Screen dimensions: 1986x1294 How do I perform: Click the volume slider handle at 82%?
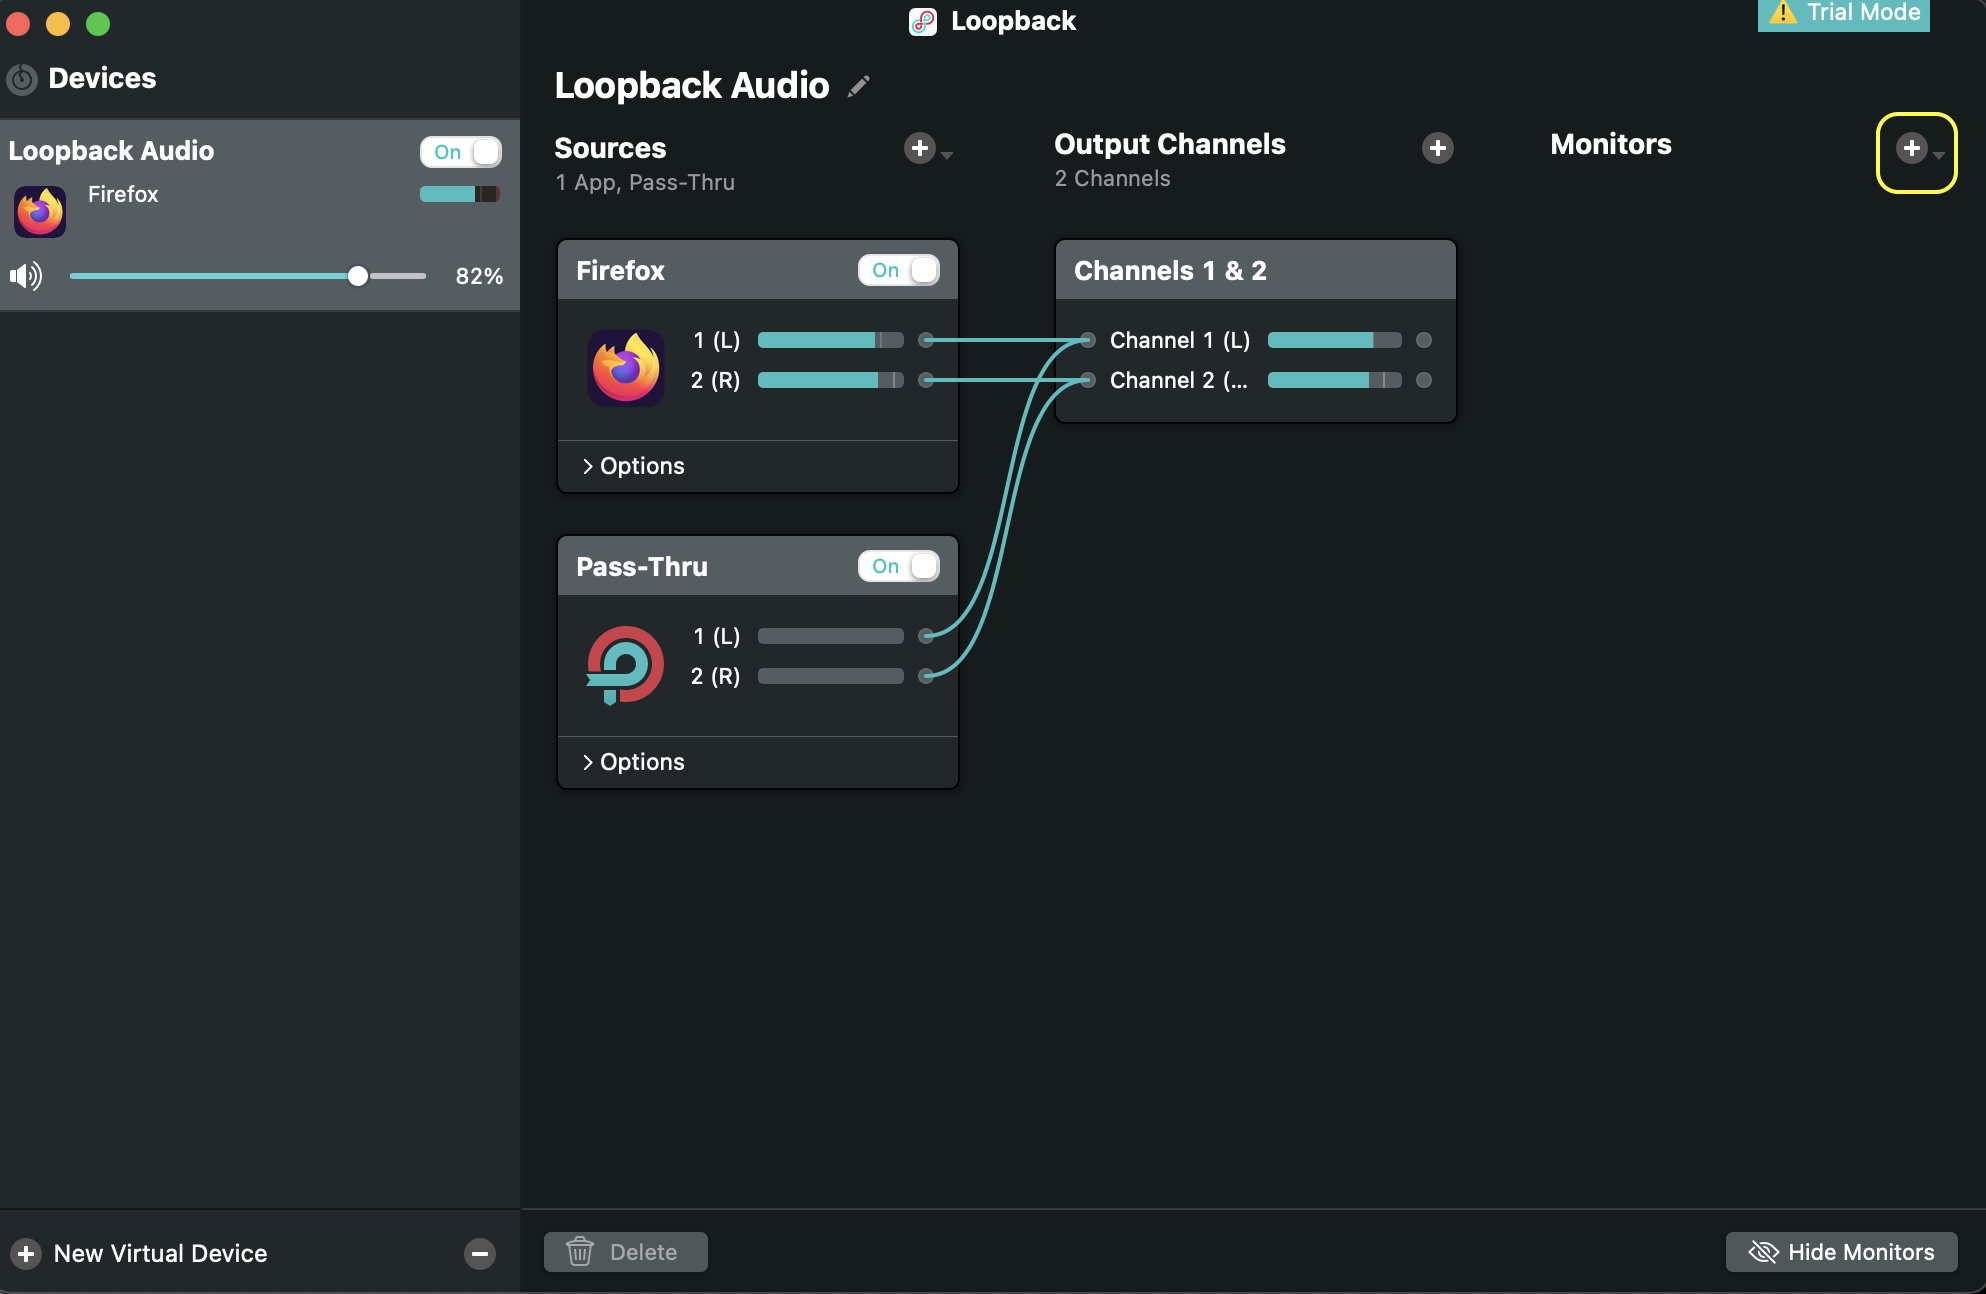pos(358,276)
